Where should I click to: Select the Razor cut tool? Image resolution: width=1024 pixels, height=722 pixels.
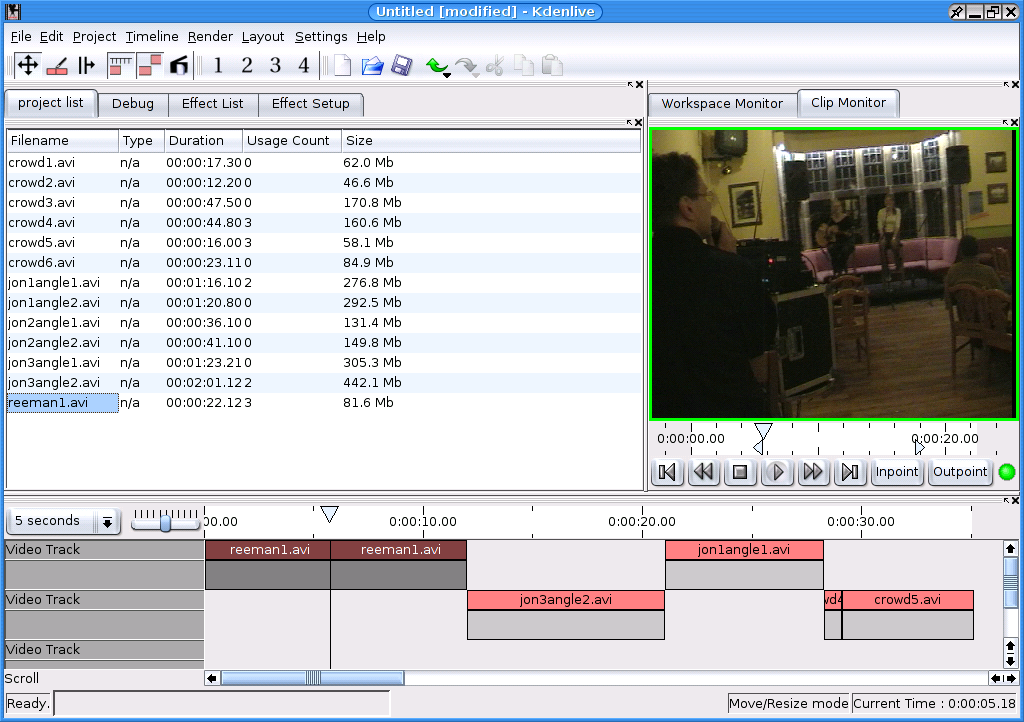(x=57, y=66)
